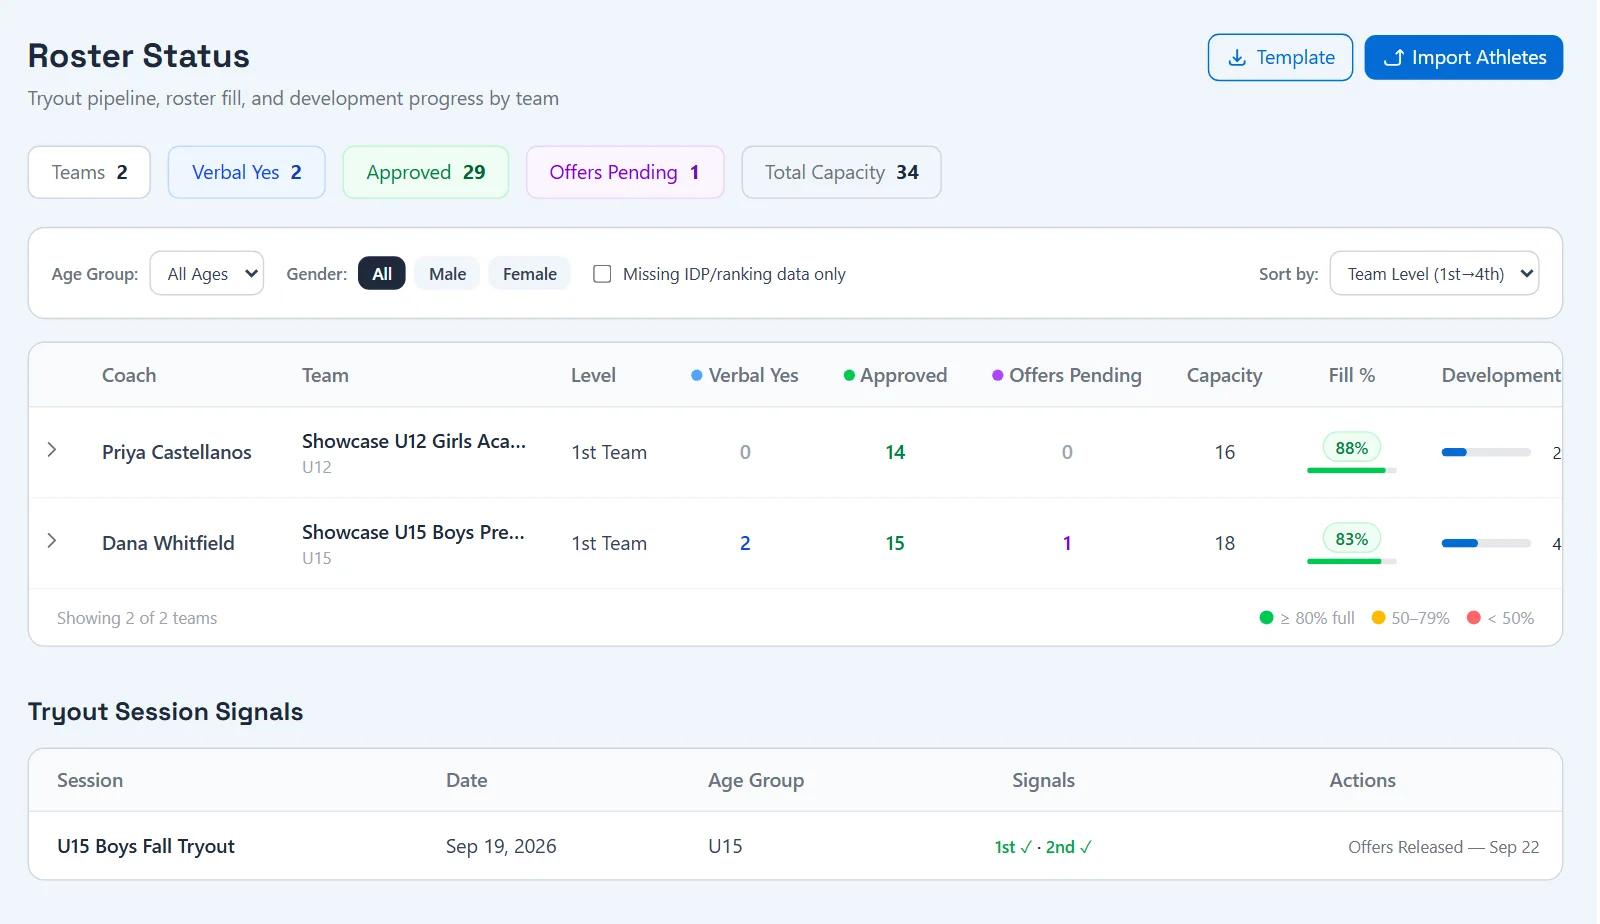Open the U15 Boys Fall Tryout session
This screenshot has width=1600, height=924.
coord(146,846)
